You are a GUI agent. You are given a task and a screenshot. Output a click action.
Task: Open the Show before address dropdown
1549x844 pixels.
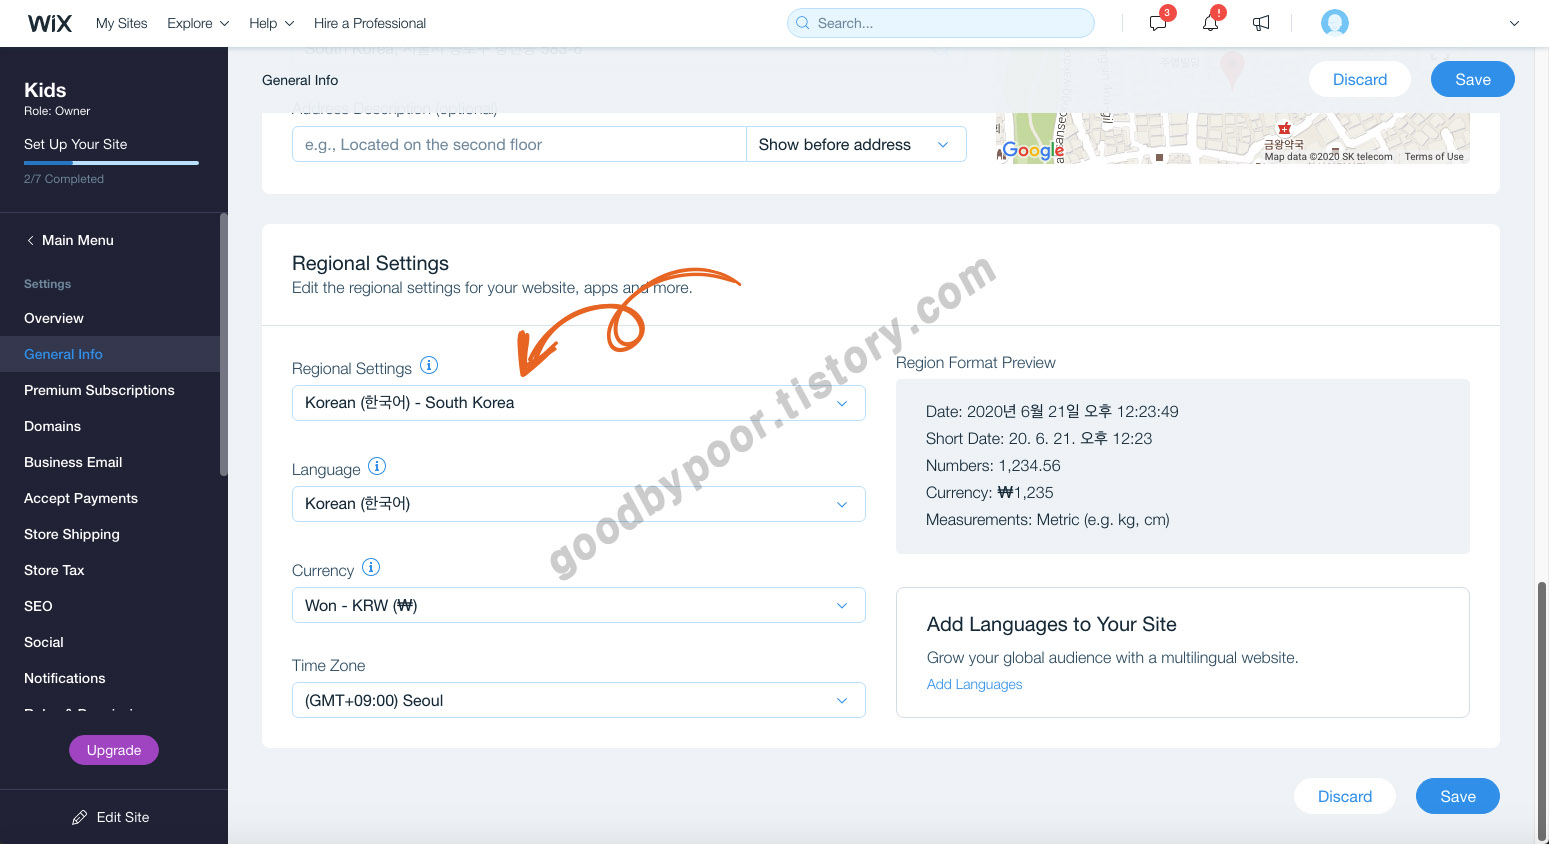coord(856,144)
